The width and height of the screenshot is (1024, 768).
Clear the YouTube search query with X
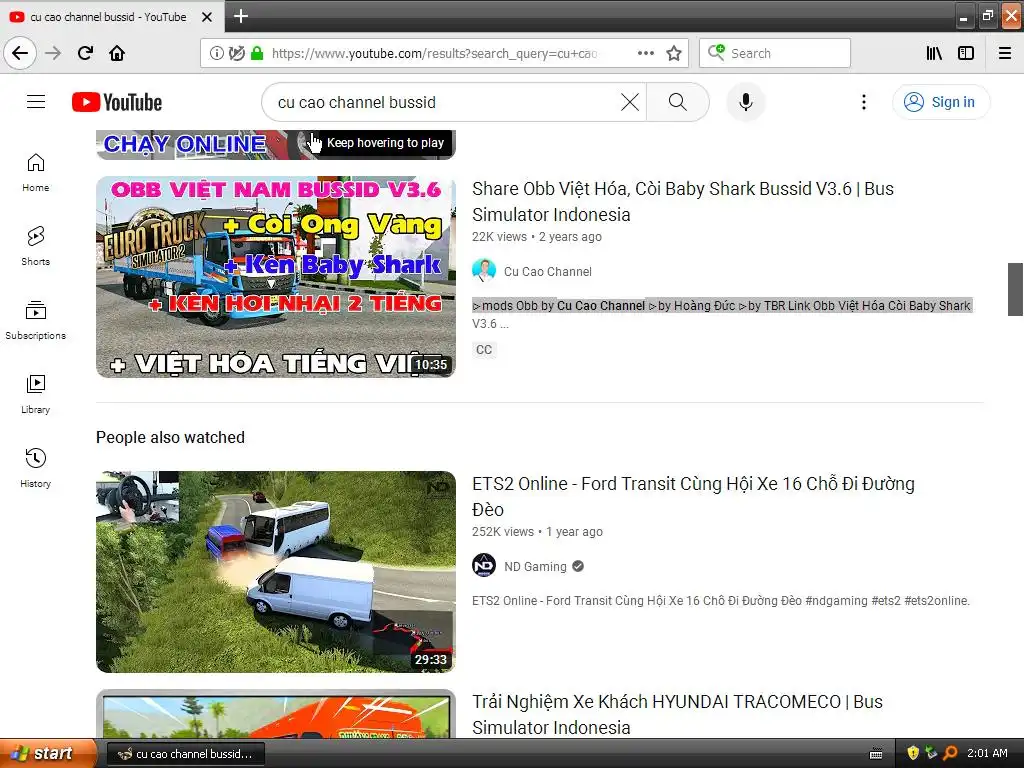click(630, 103)
